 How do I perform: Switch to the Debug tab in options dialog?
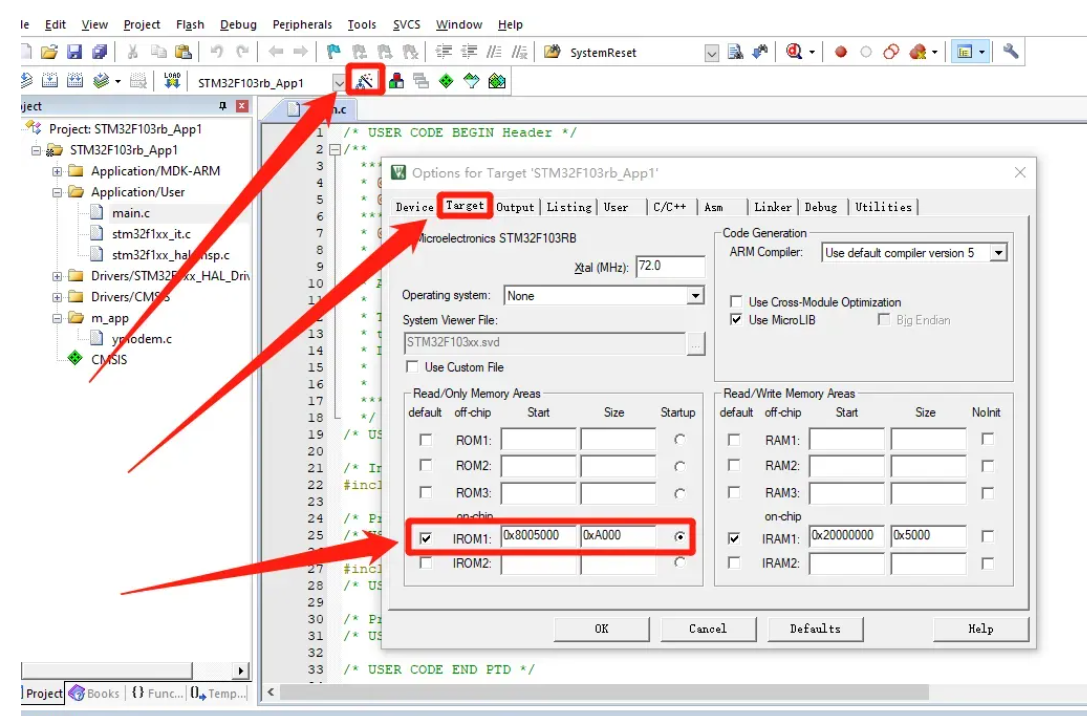[x=821, y=207]
